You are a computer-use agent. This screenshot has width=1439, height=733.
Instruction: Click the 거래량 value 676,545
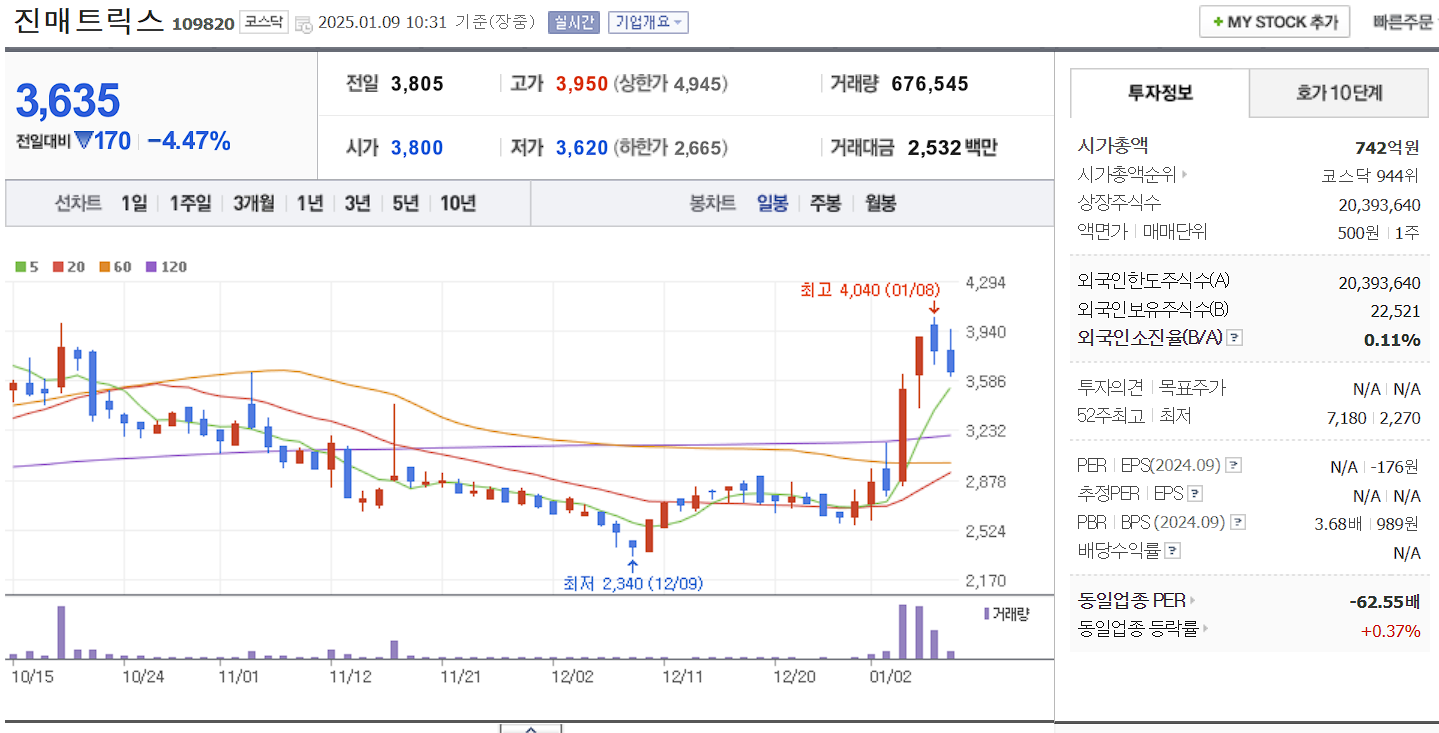pyautogui.click(x=930, y=84)
